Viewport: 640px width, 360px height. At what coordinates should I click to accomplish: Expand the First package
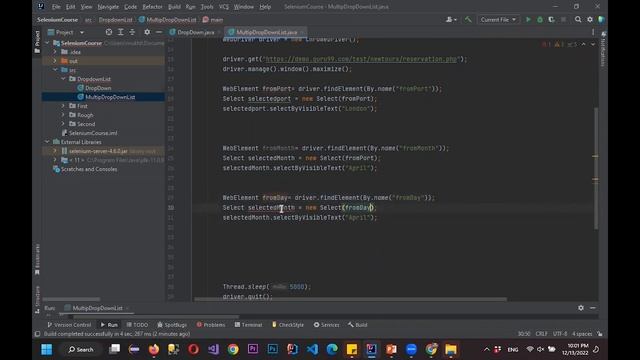pyautogui.click(x=63, y=106)
